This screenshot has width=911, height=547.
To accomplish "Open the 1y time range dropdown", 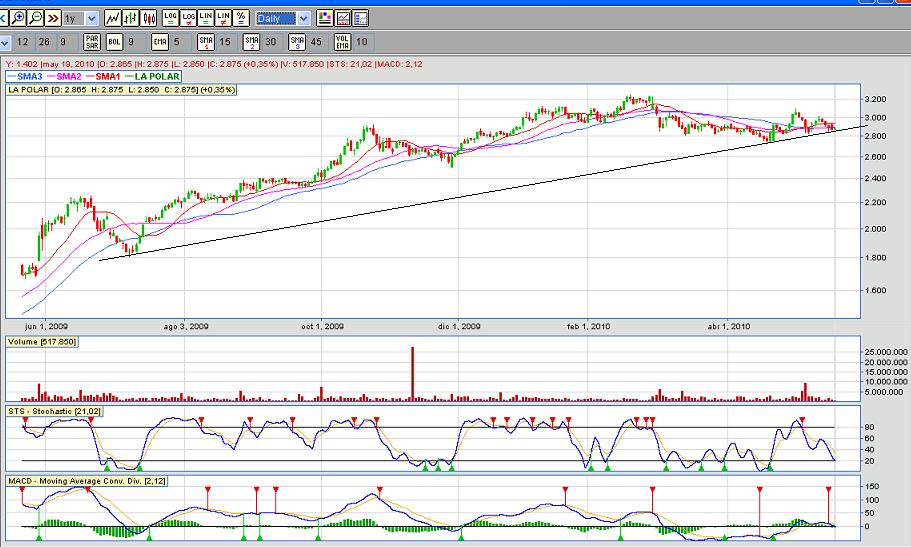I will click(x=91, y=18).
